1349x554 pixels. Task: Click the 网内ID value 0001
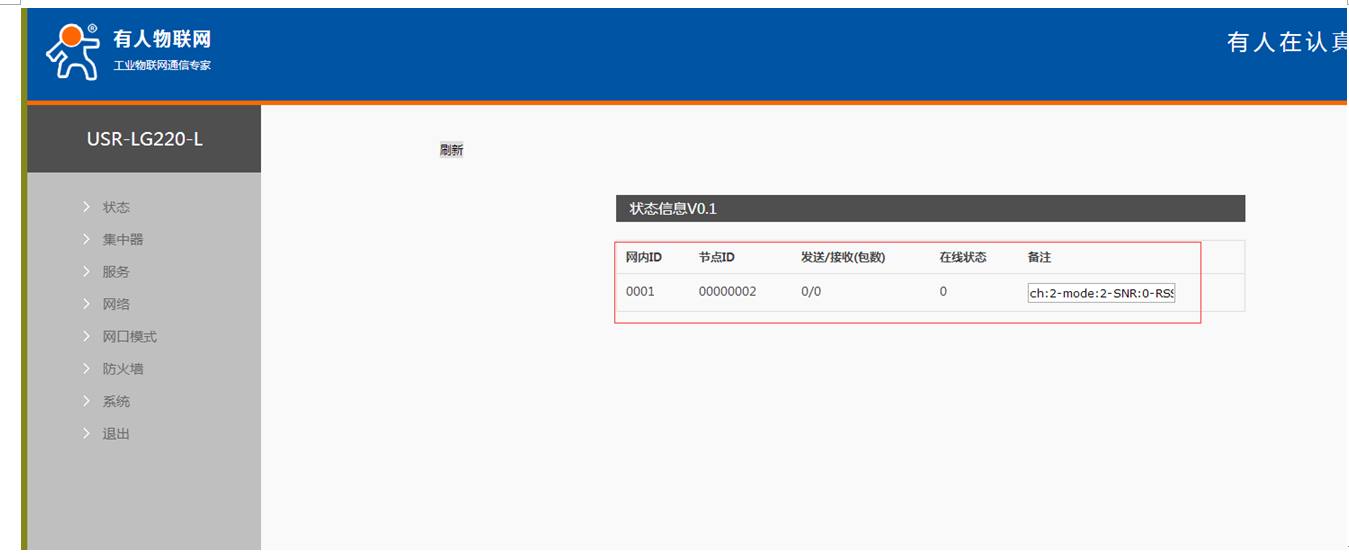640,292
